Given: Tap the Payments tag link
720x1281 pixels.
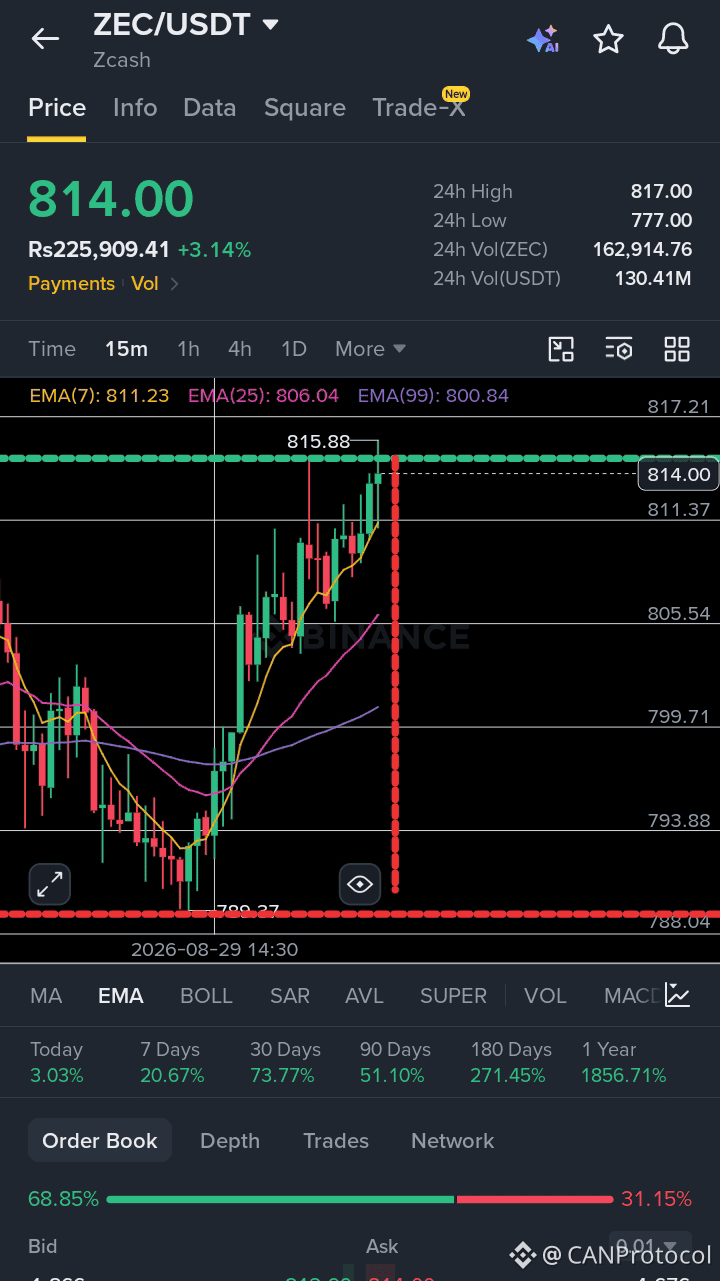Looking at the screenshot, I should (x=71, y=284).
